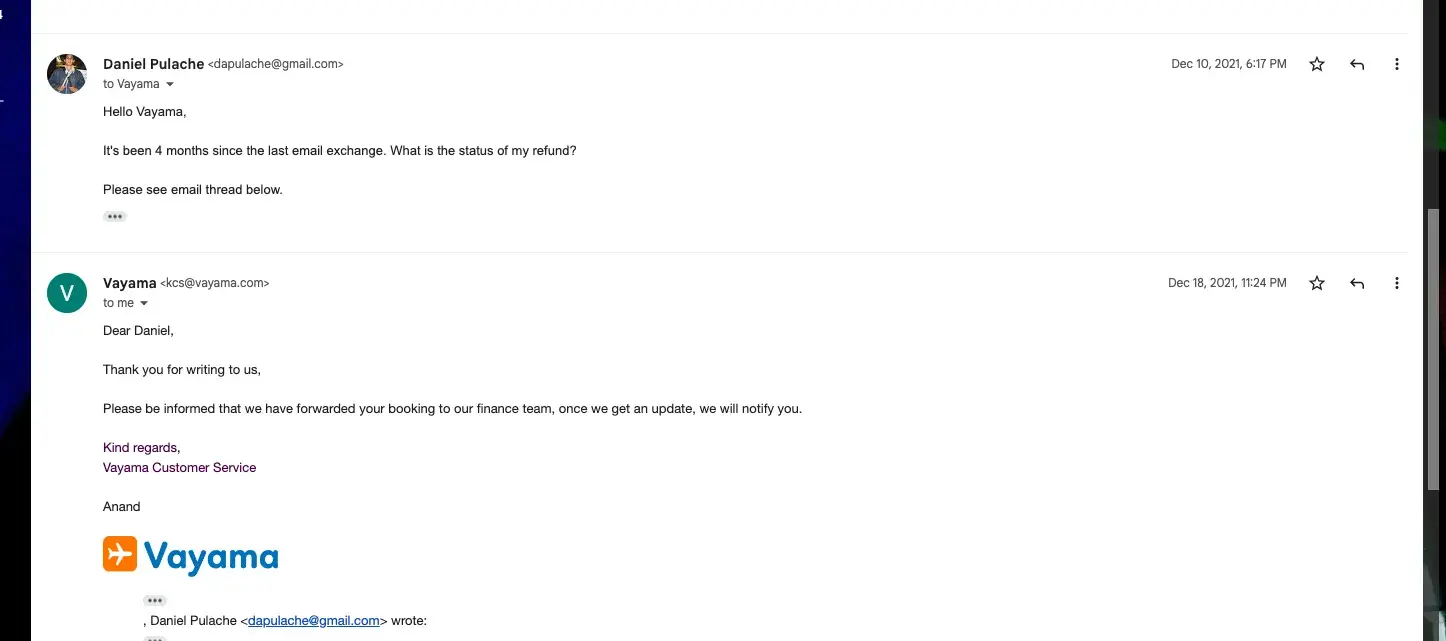The image size is (1446, 641).
Task: Click the Vayama sender name
Action: 129,283
